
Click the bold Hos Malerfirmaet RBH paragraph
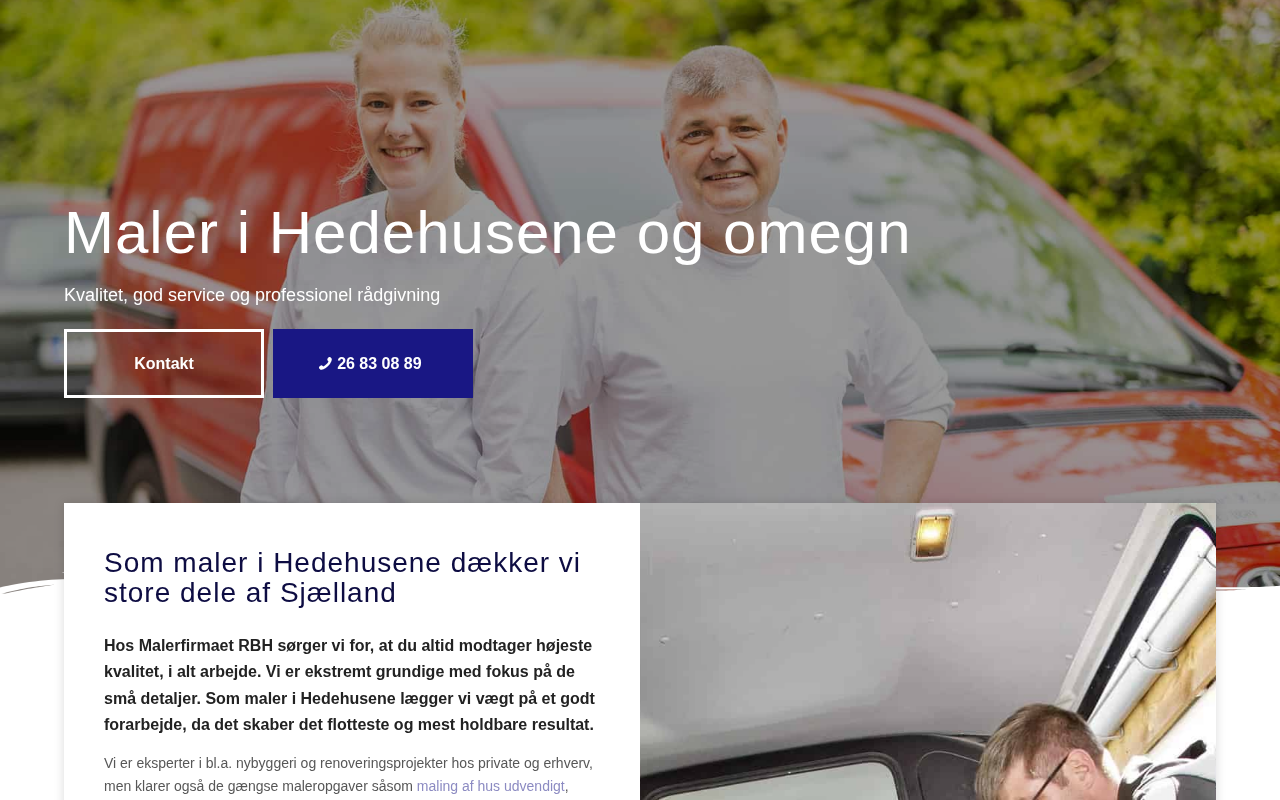pos(350,685)
